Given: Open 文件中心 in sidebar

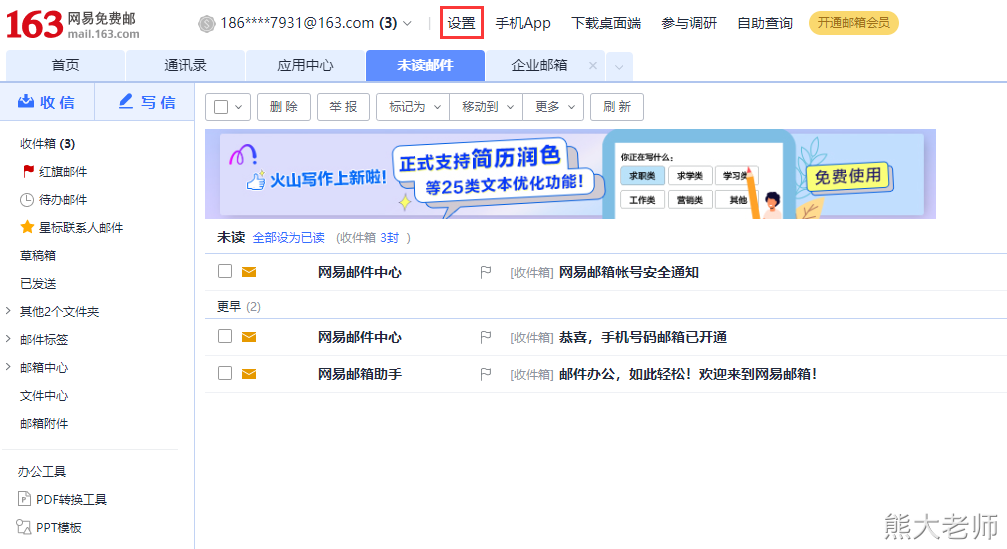Looking at the screenshot, I should coord(44,396).
